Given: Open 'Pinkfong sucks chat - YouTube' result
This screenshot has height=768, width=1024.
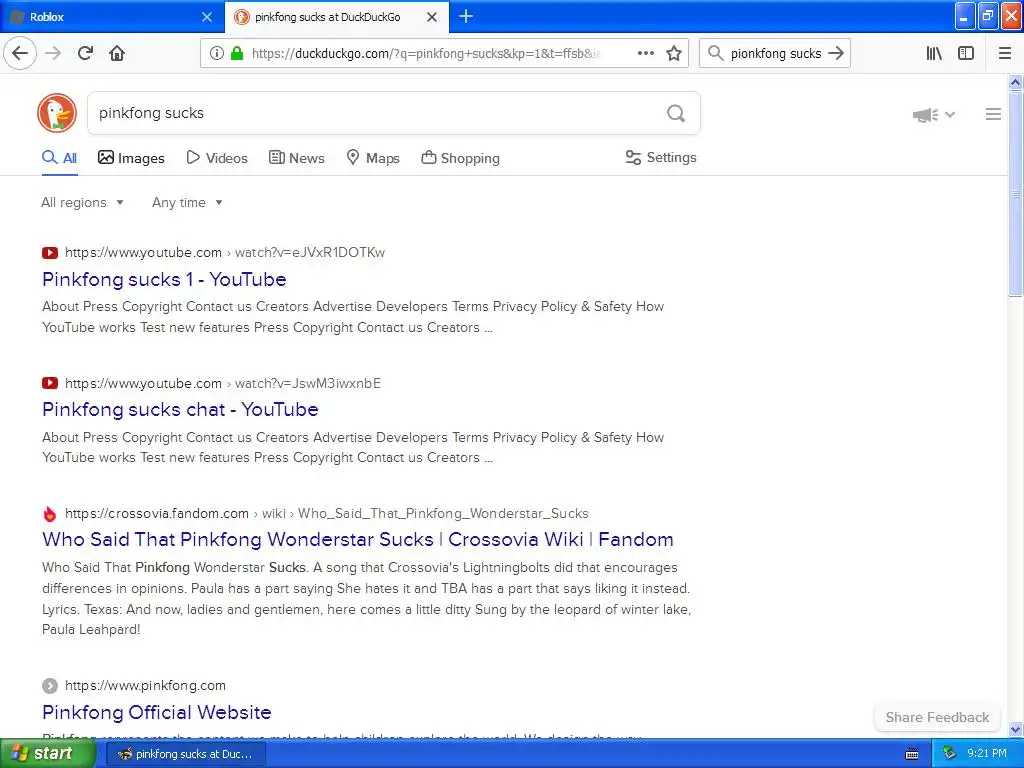Looking at the screenshot, I should [180, 409].
